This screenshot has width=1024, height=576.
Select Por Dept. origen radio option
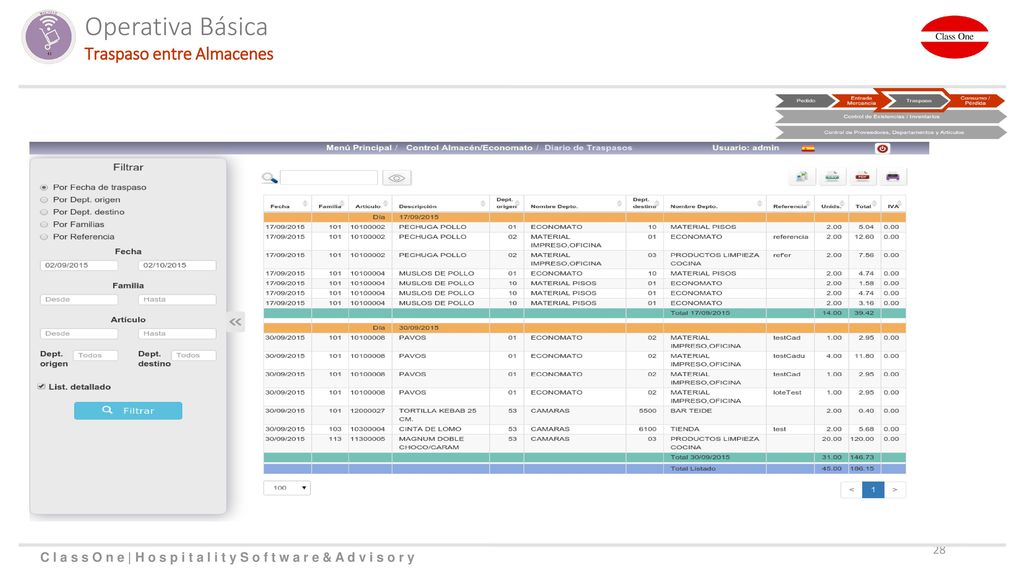[x=44, y=200]
